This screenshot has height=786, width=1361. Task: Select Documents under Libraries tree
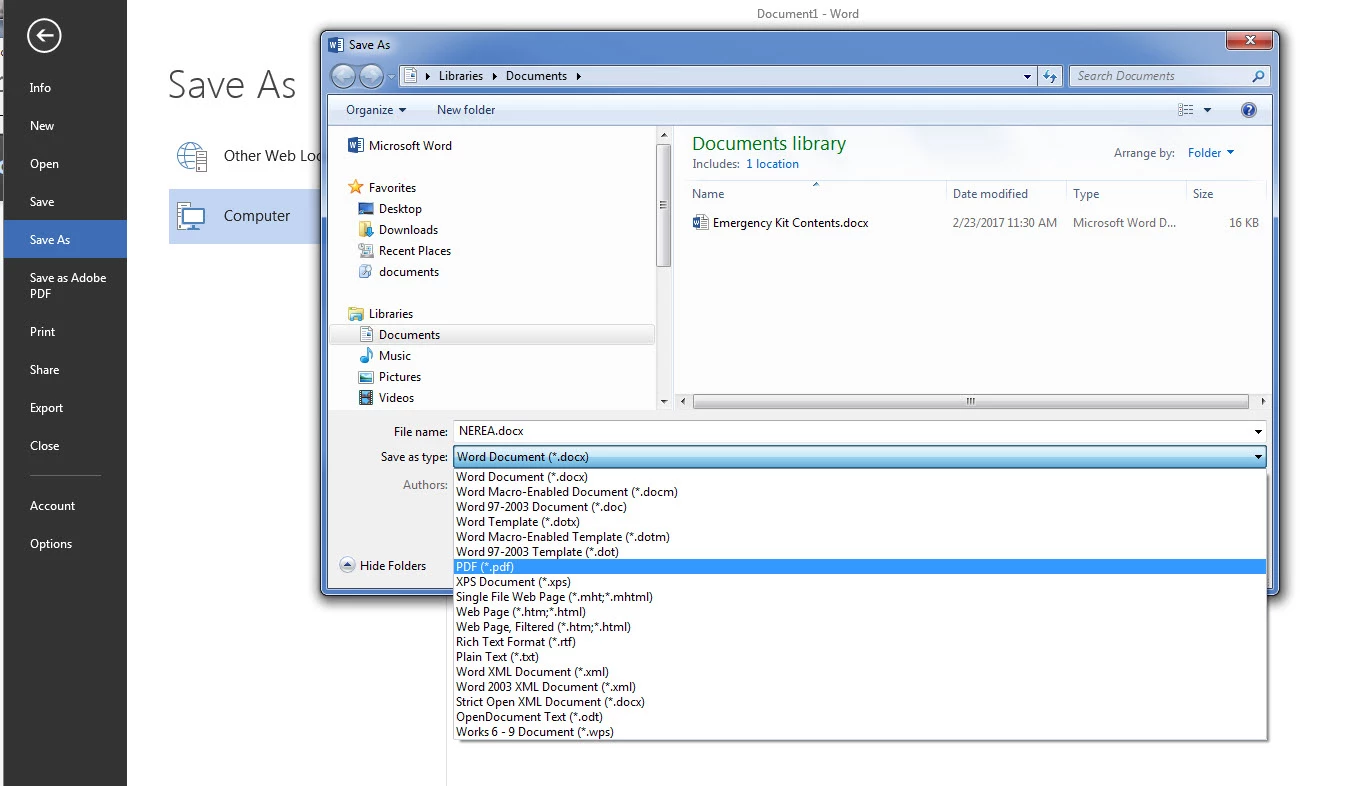409,335
